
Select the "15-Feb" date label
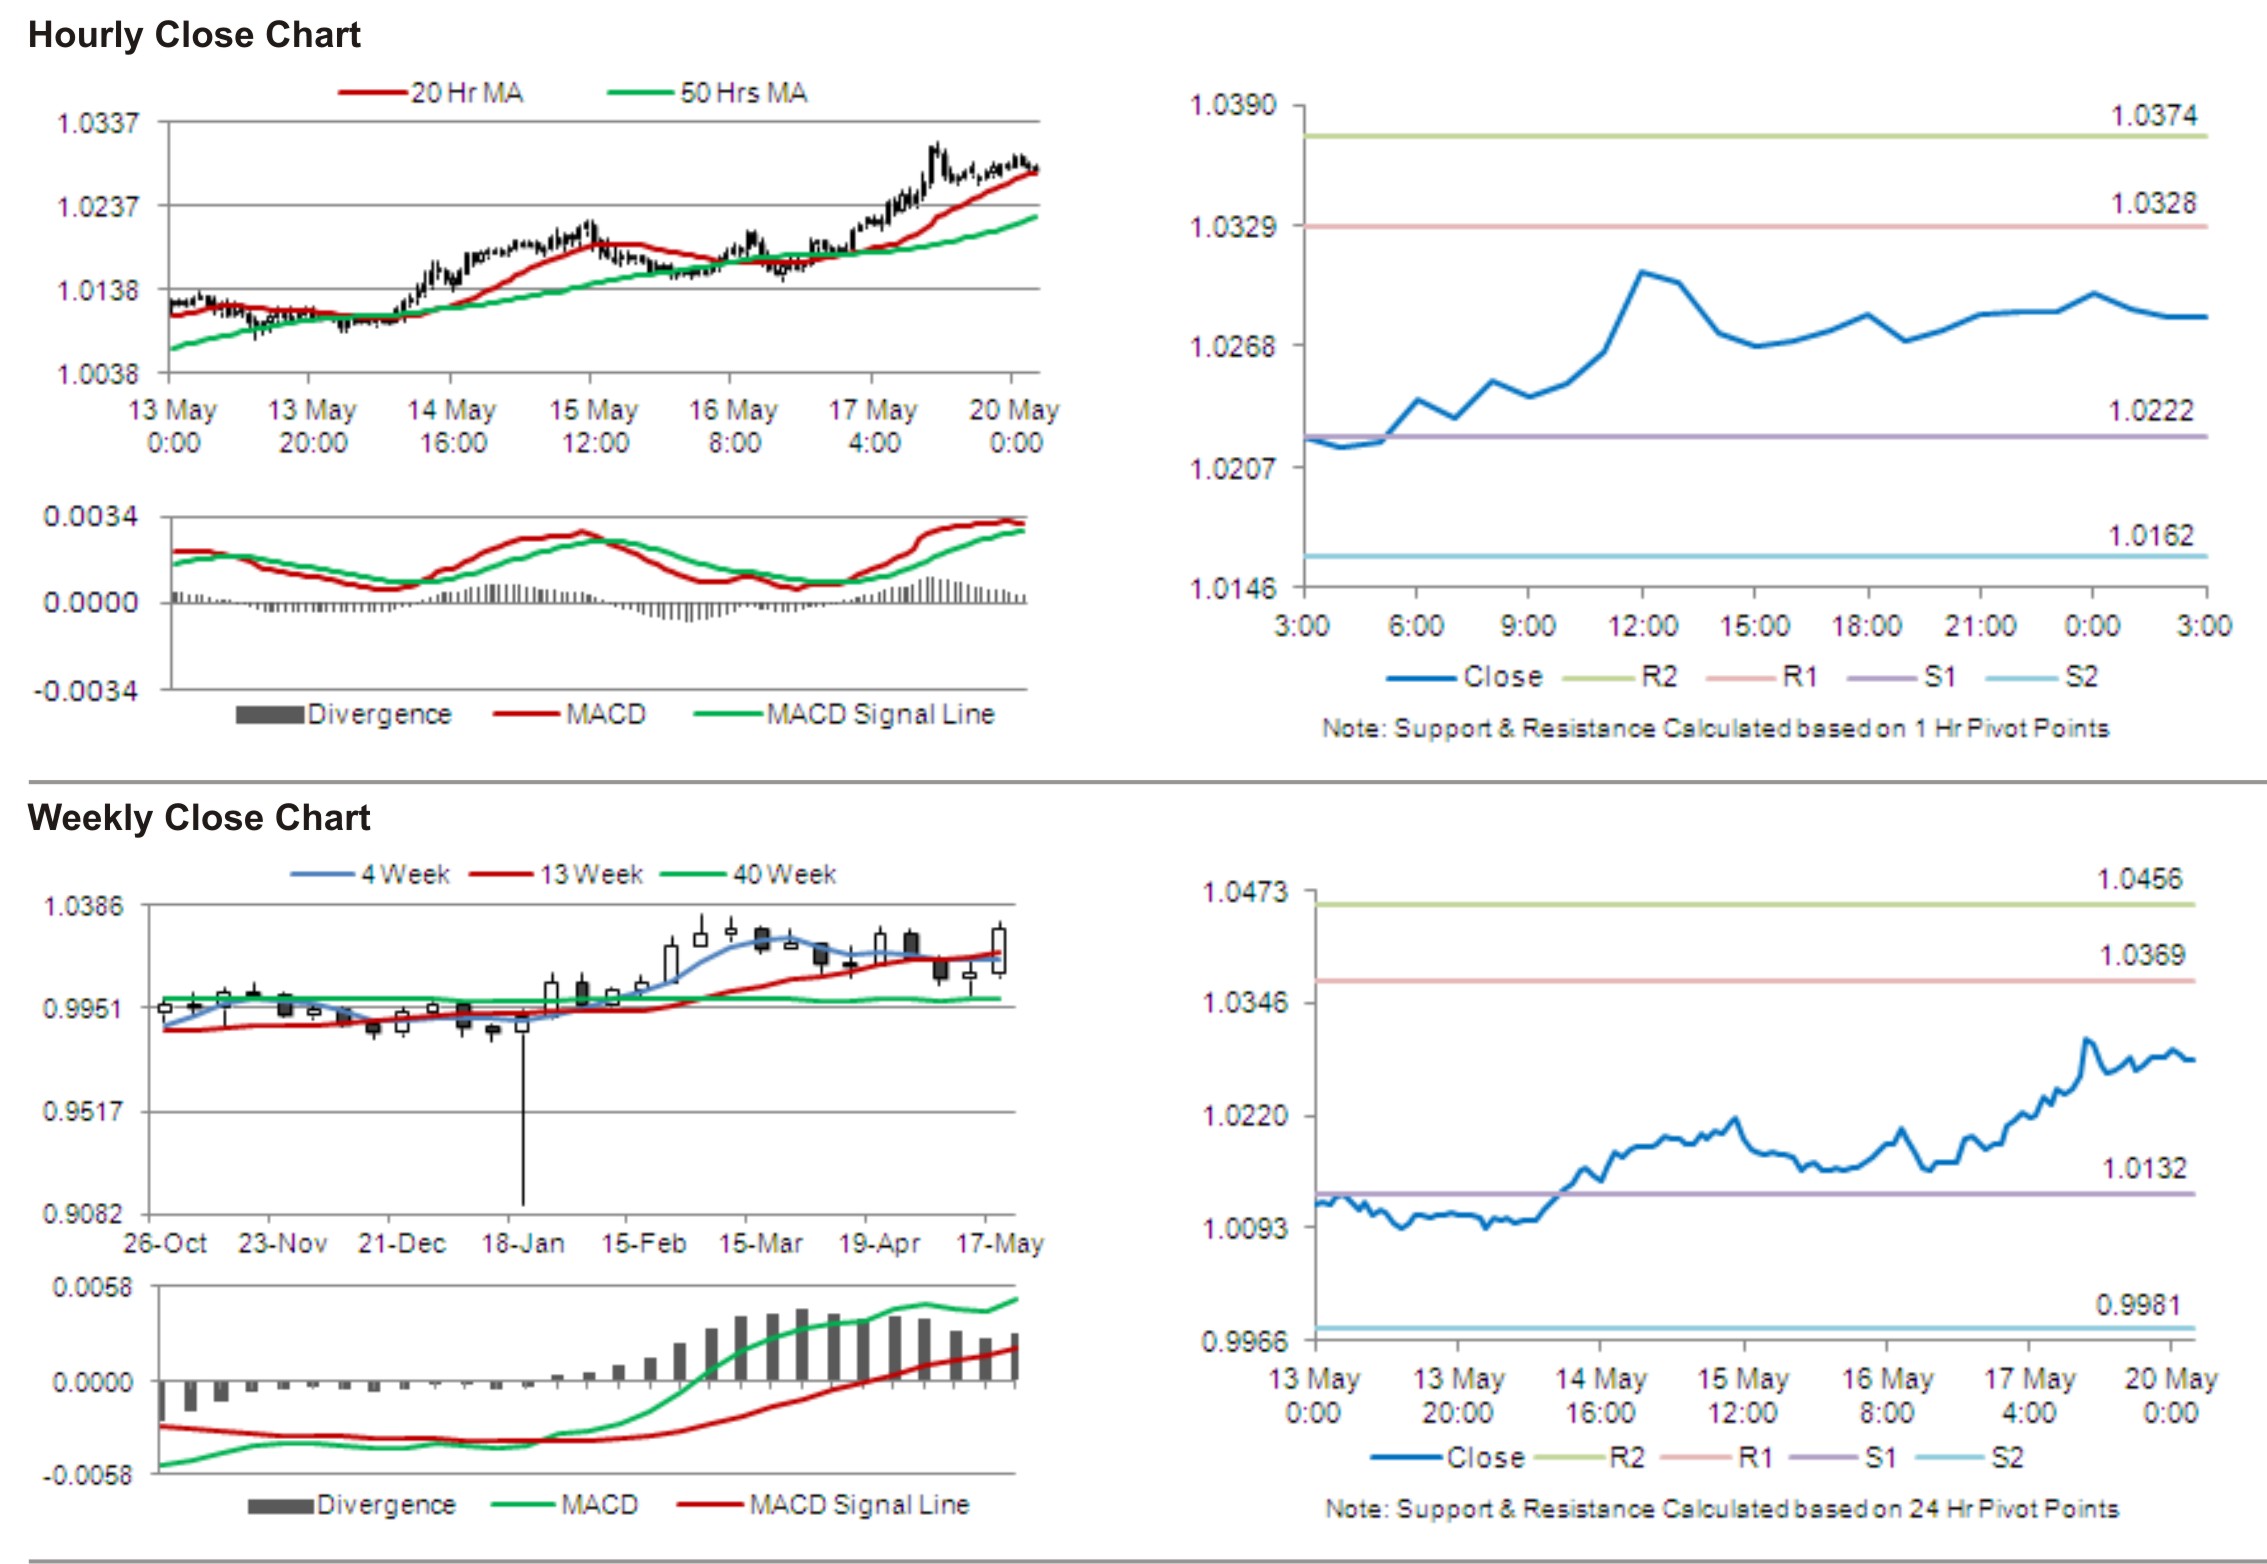click(644, 1244)
